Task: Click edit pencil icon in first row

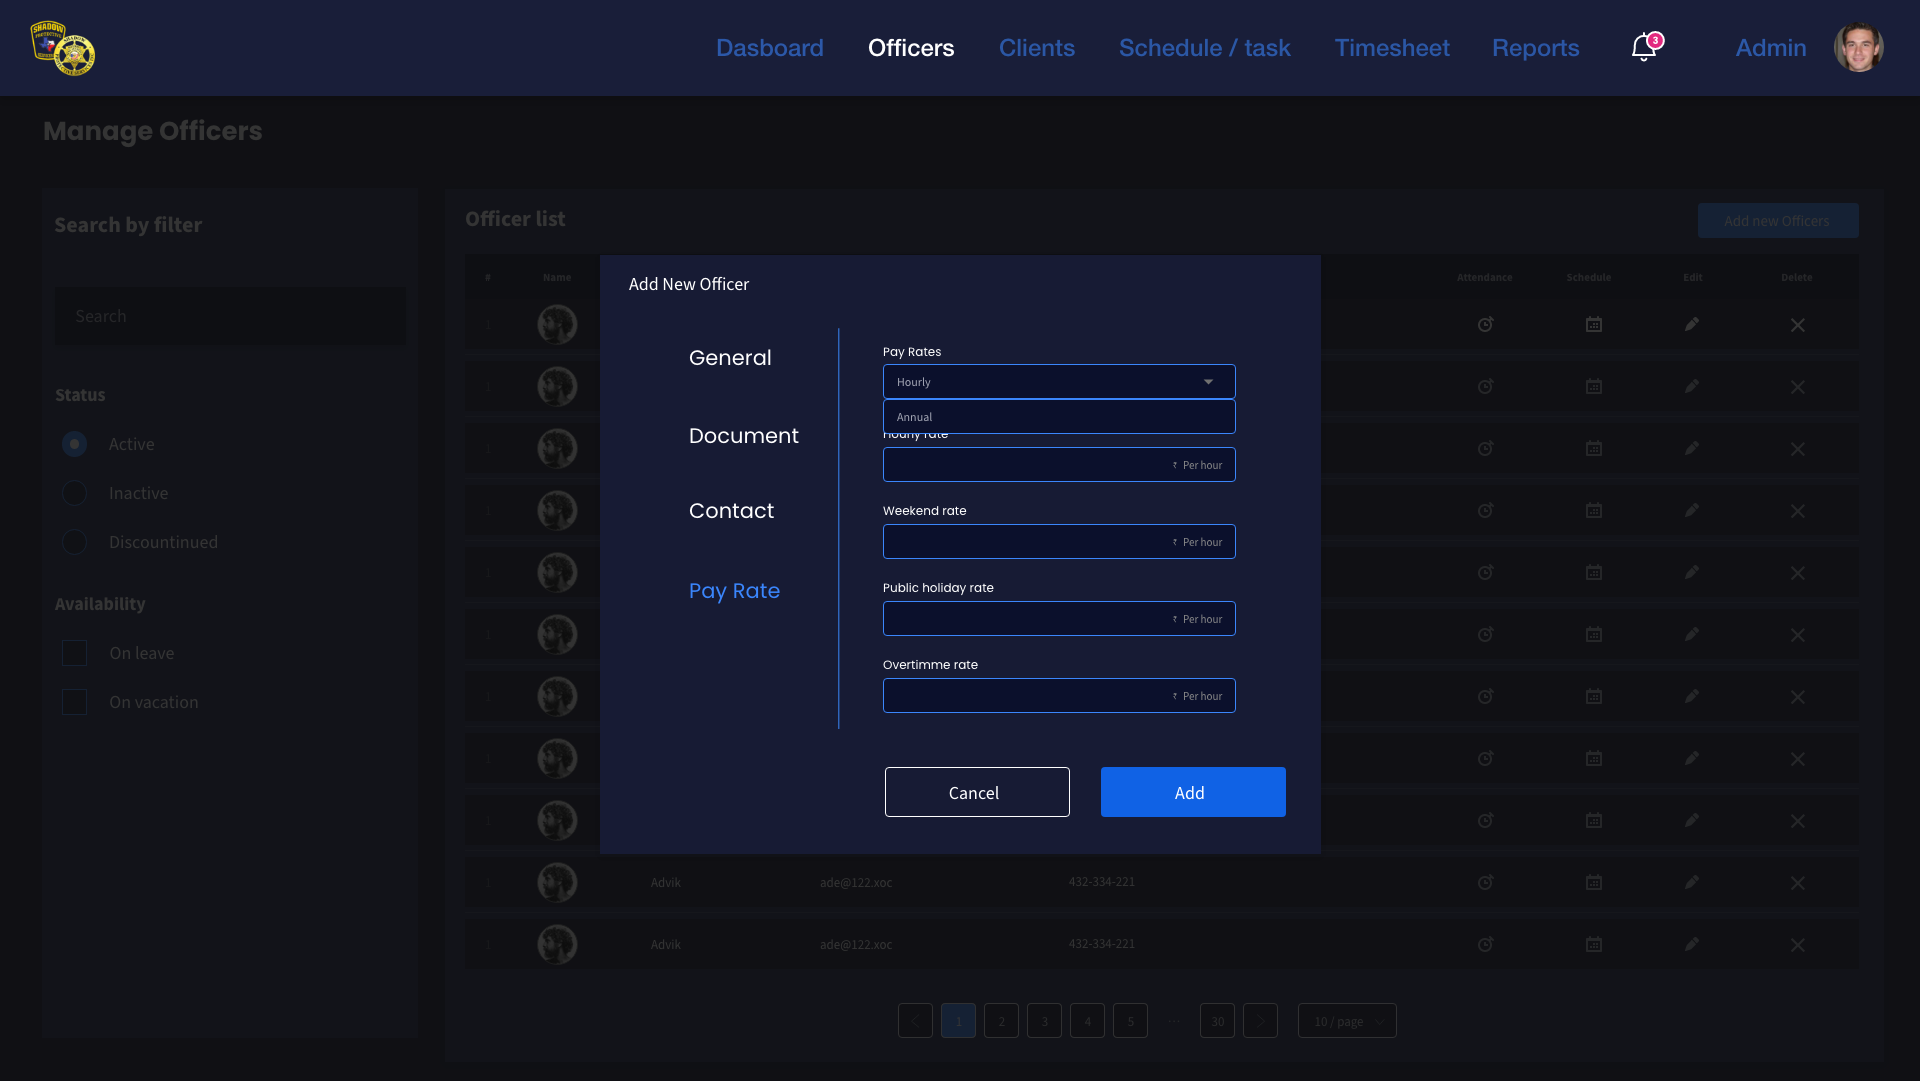Action: tap(1691, 324)
